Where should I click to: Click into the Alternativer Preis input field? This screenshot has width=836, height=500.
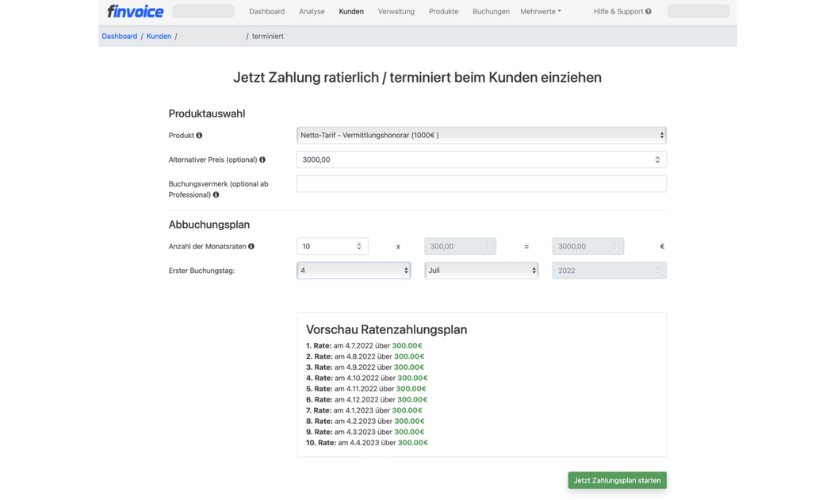tap(481, 159)
